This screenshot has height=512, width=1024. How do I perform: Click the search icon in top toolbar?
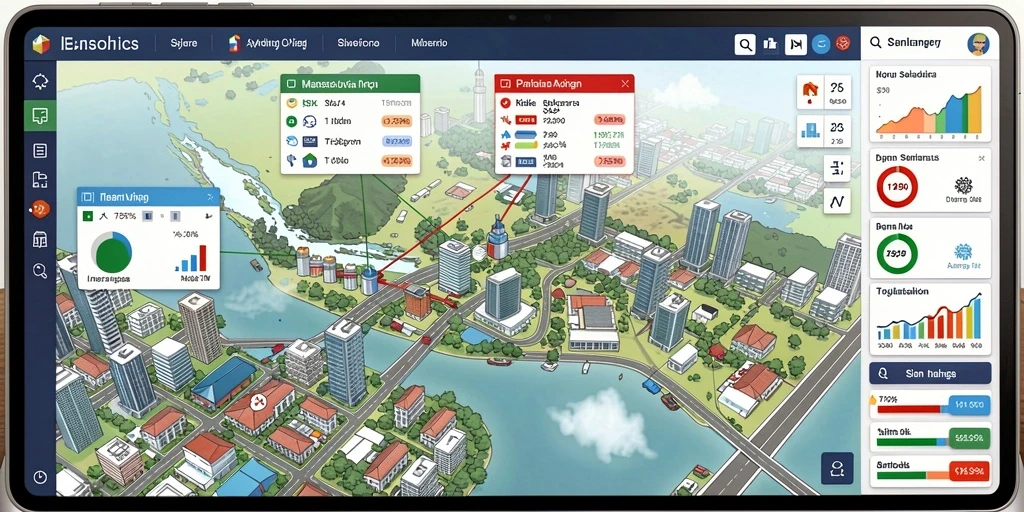pos(744,44)
